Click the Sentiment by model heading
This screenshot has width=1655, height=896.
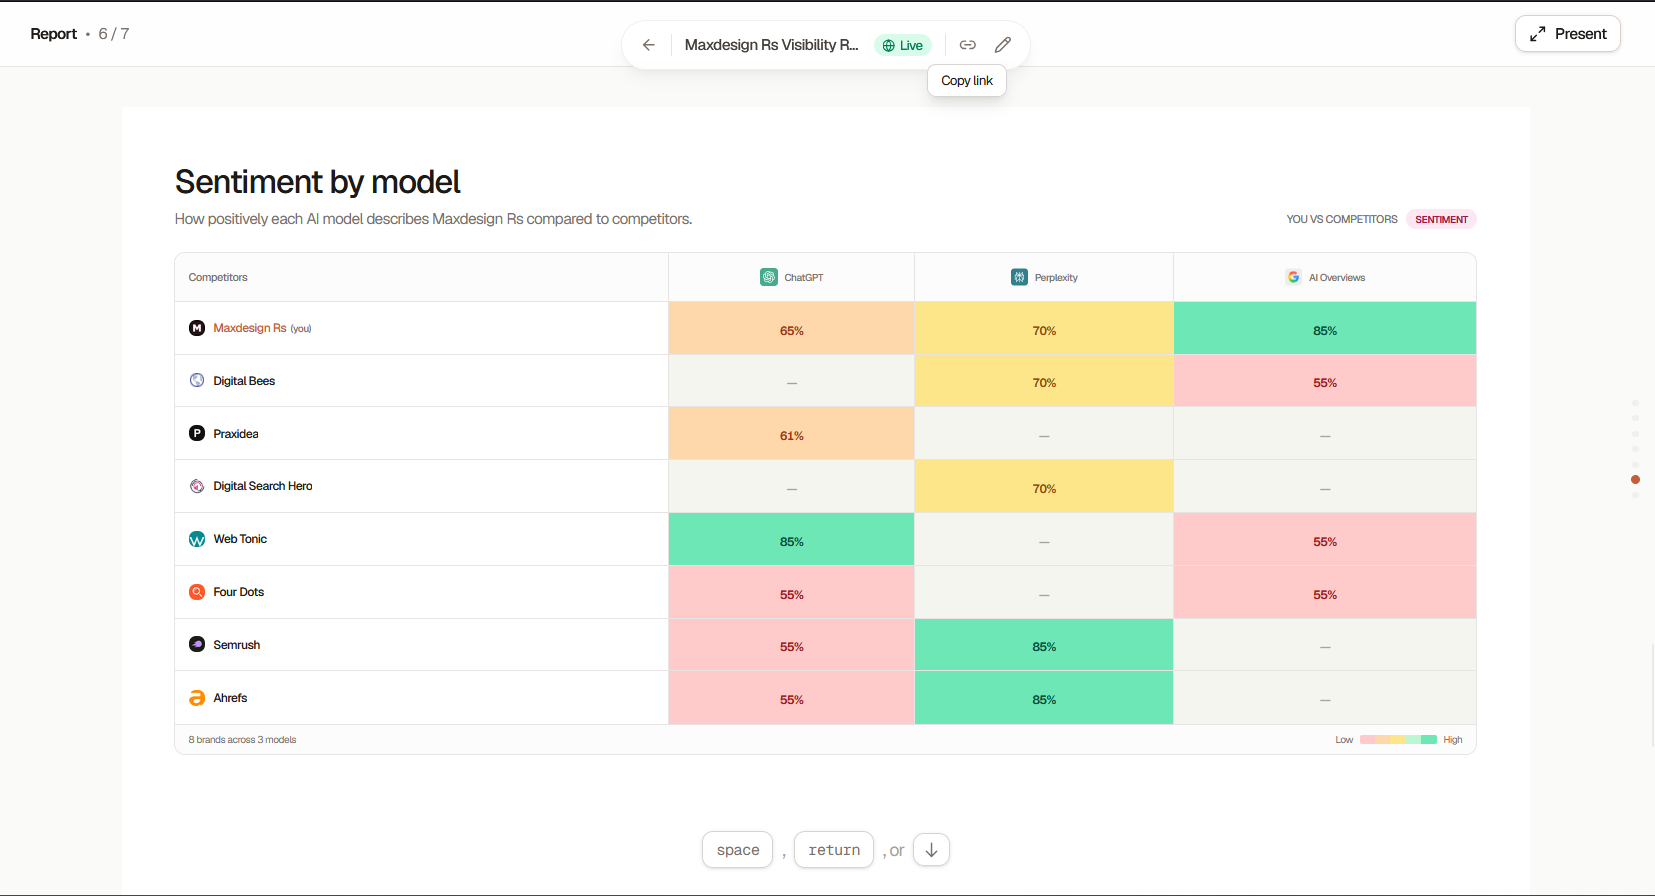[x=318, y=182]
